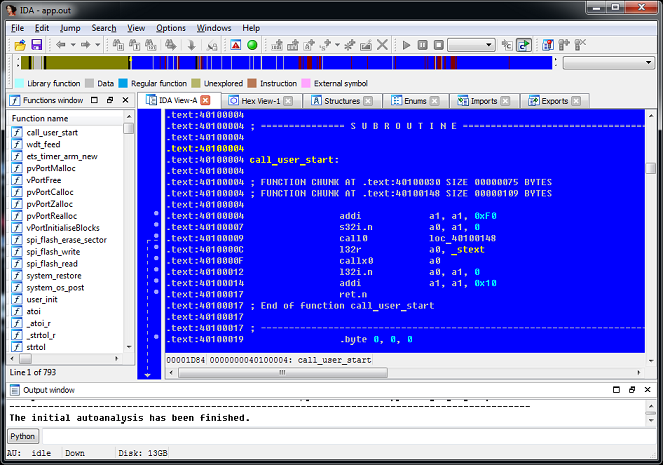Open the View menu
This screenshot has width=663, height=465.
click(x=136, y=28)
